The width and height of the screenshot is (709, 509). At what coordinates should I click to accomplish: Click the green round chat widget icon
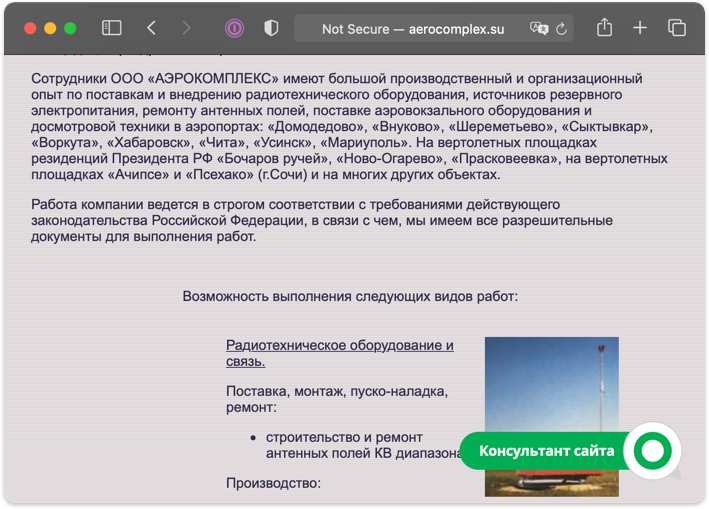click(x=652, y=451)
